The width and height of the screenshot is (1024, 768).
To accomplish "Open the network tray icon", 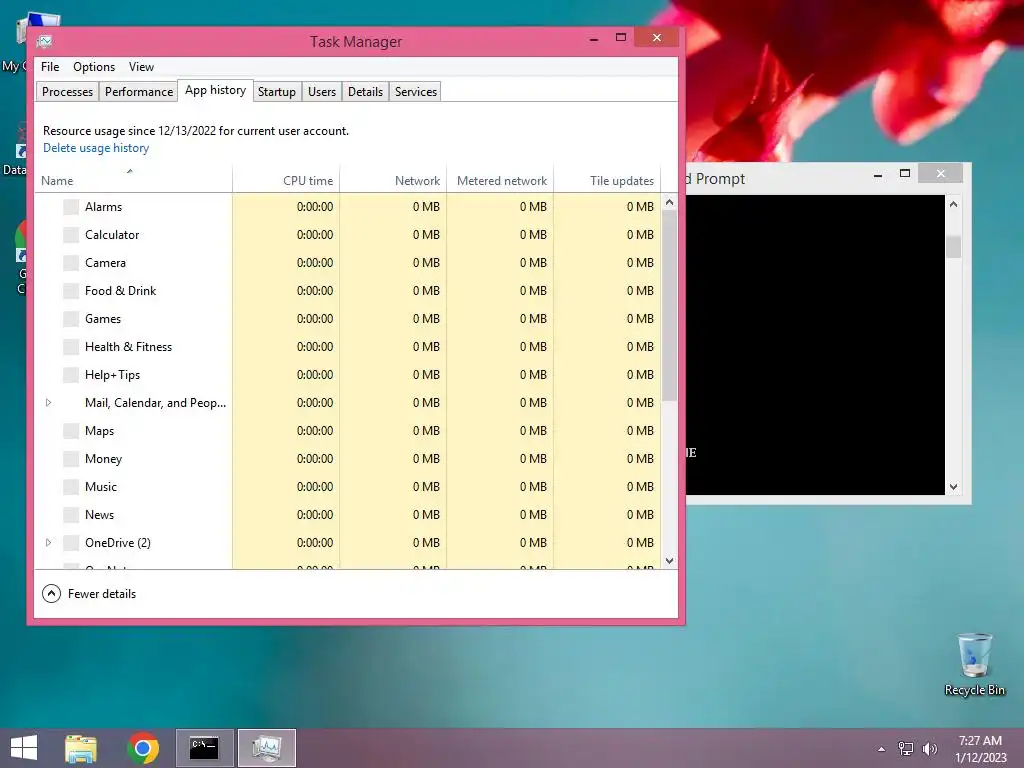I will point(906,749).
